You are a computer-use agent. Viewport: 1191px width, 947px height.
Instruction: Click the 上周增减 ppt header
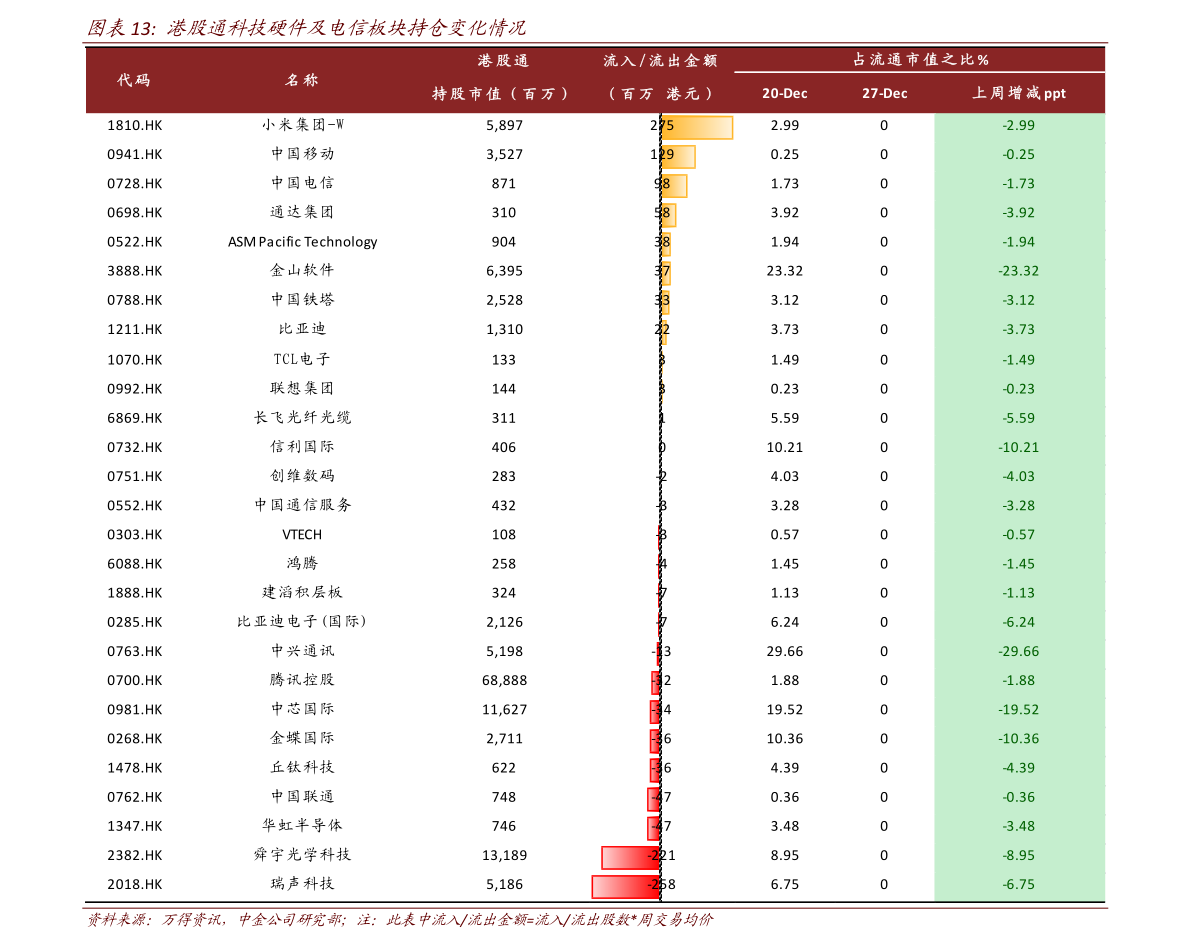pyautogui.click(x=1019, y=93)
